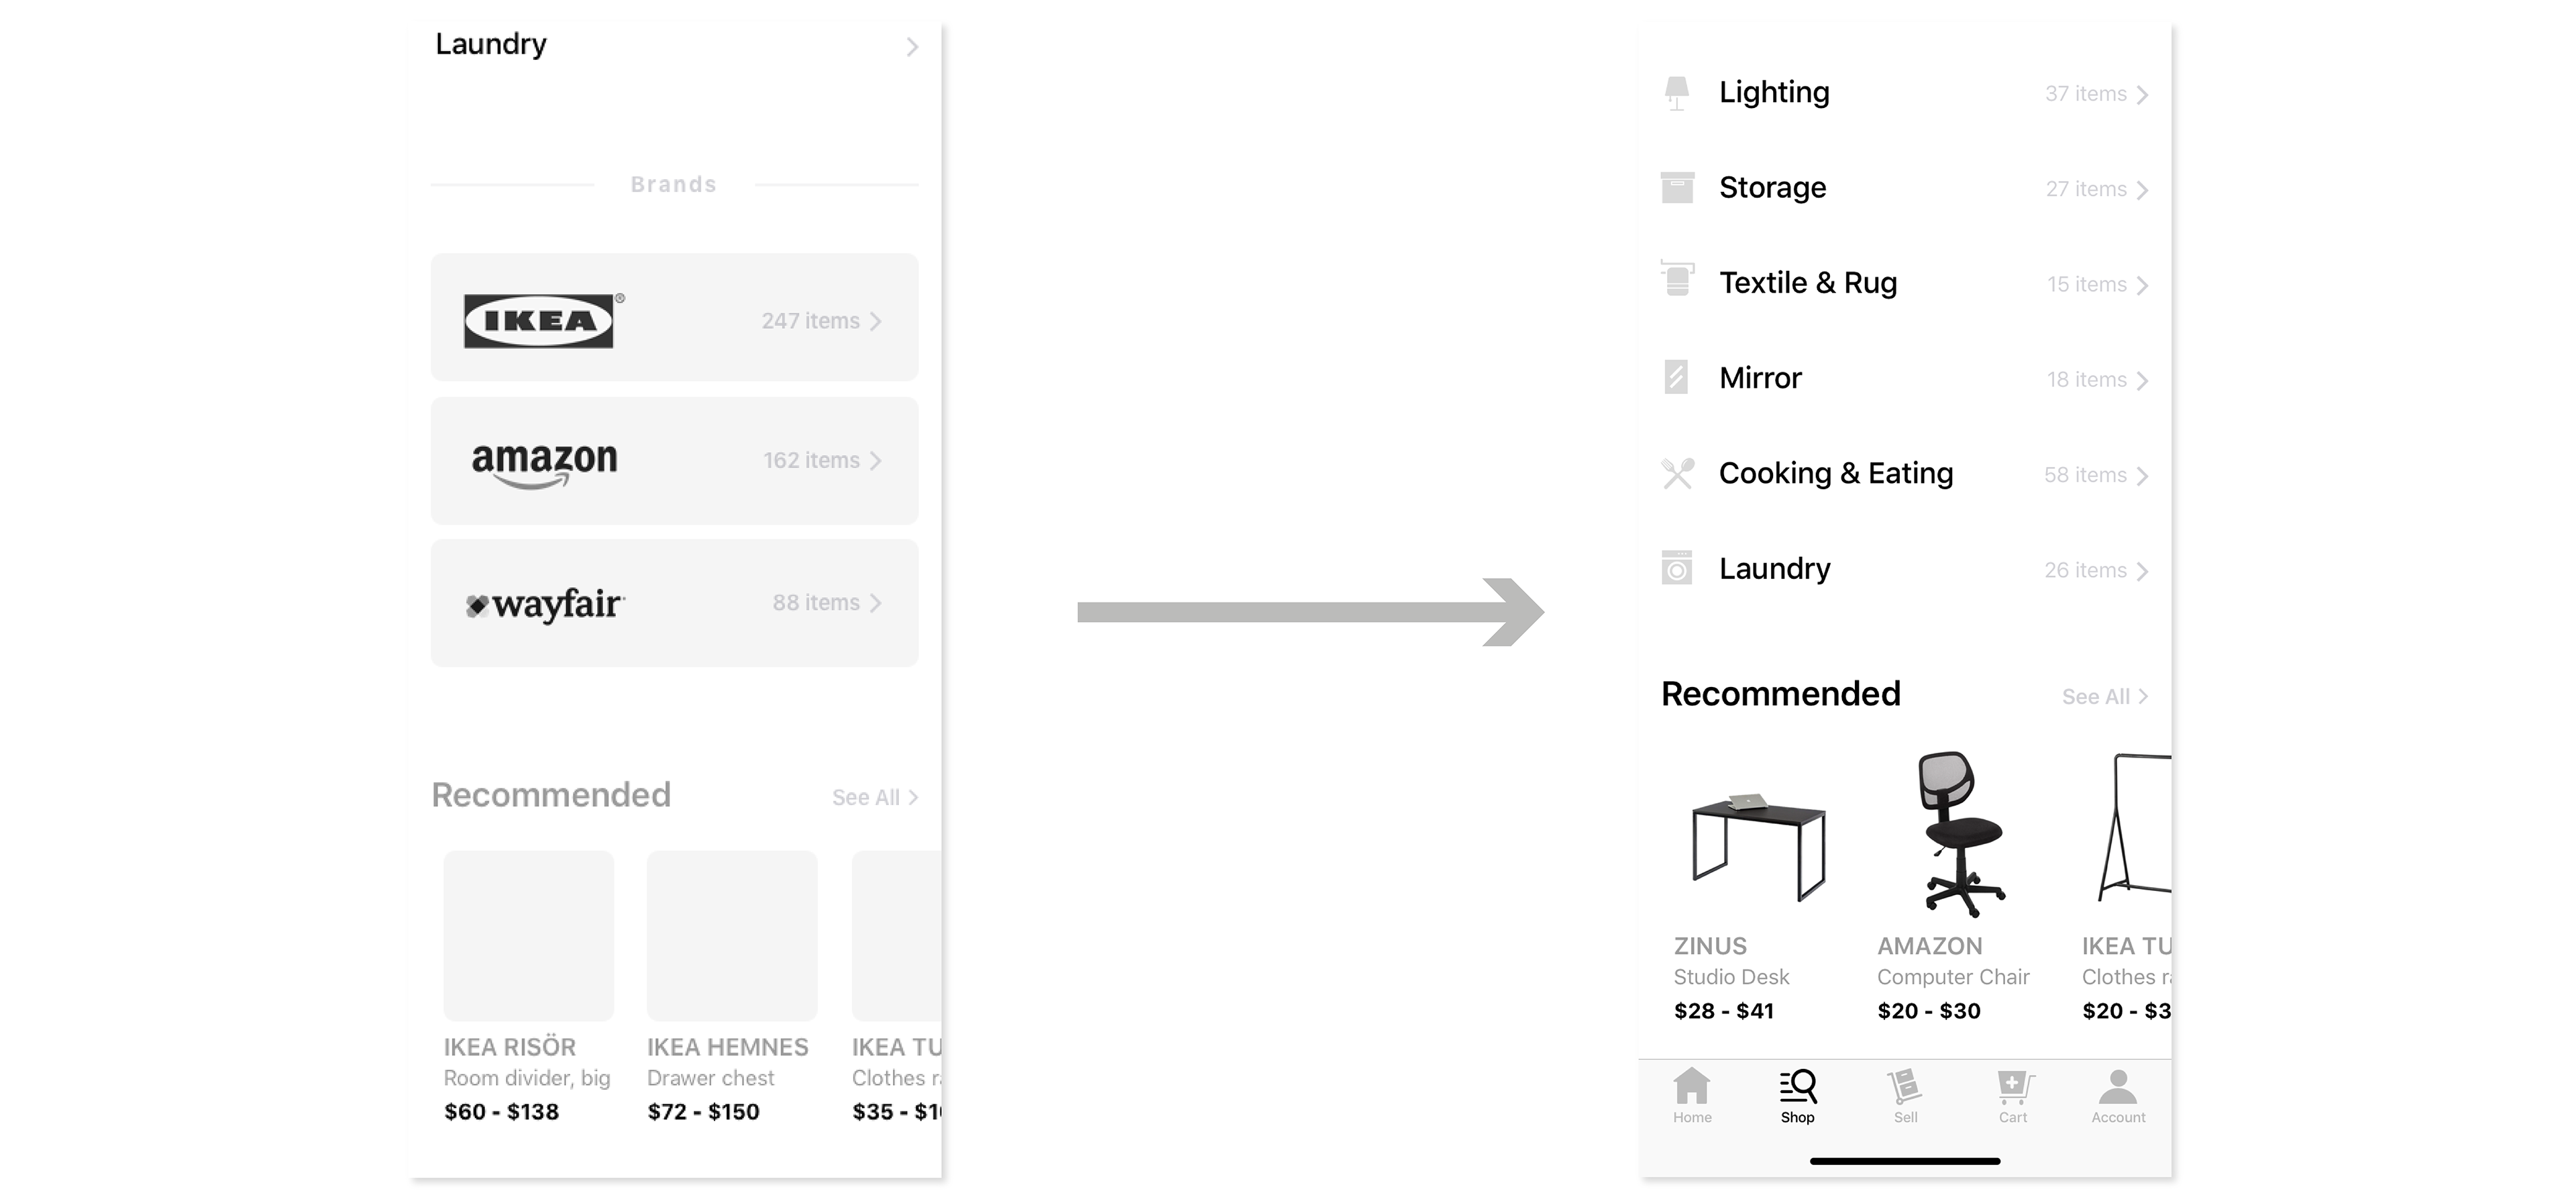This screenshot has width=2576, height=1199.
Task: Click the $20 - $30 price under Computer Chair
Action: pos(1929,1011)
